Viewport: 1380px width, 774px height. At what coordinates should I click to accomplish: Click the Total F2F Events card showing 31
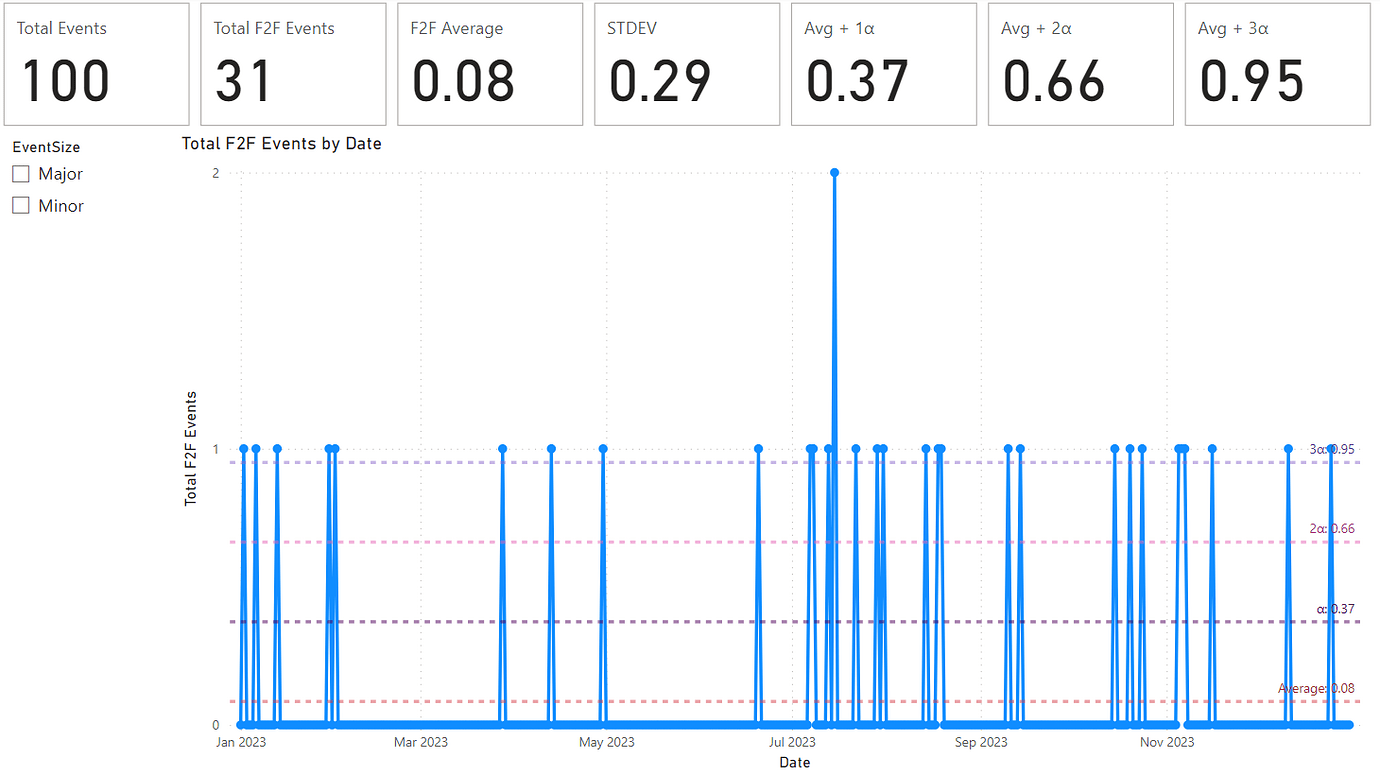tap(293, 63)
